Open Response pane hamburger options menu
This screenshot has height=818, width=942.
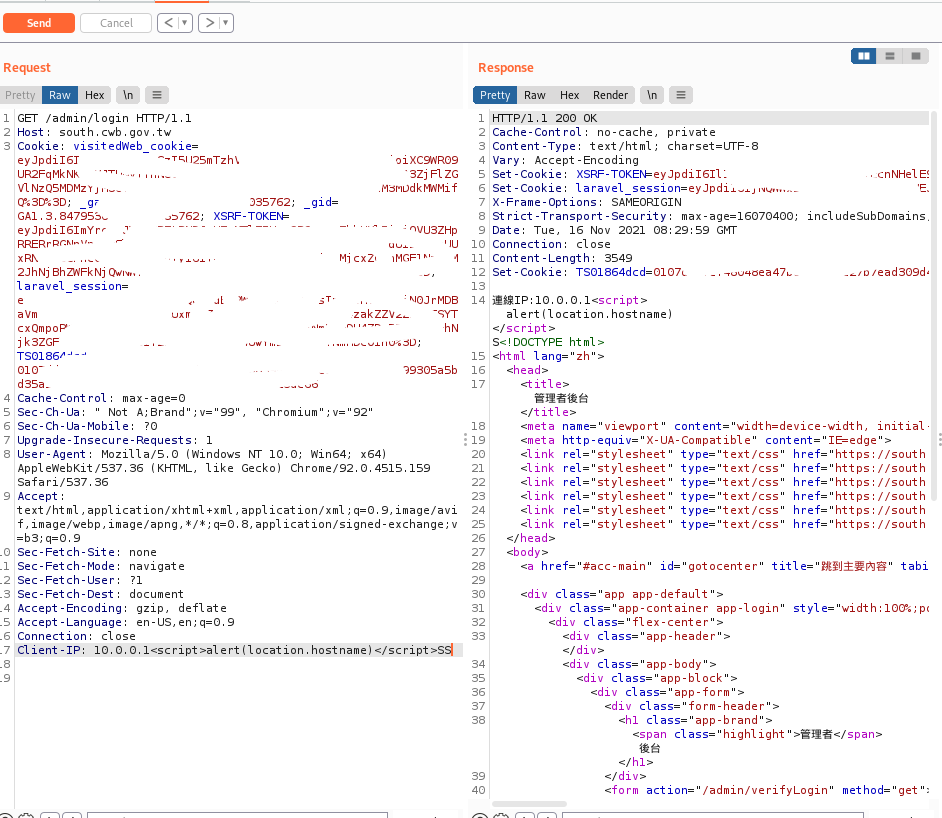(681, 95)
